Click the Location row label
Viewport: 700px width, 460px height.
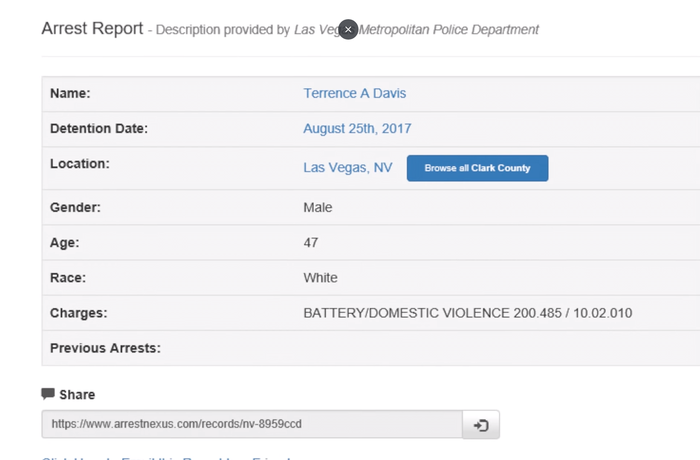(x=79, y=163)
